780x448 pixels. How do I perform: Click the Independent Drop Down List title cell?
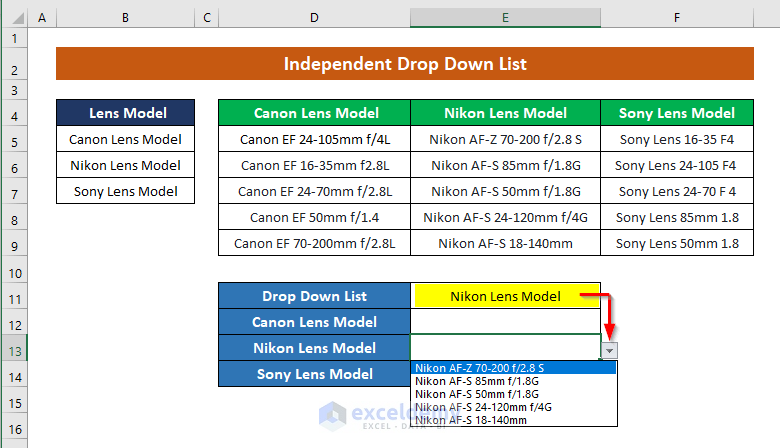(x=405, y=64)
